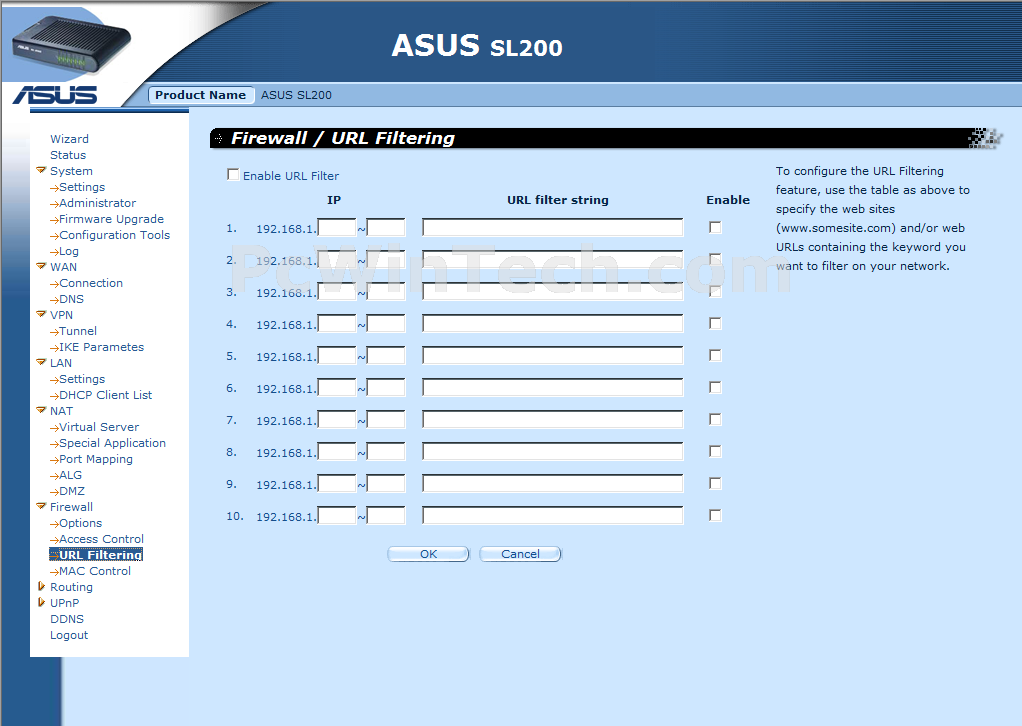1022x726 pixels.
Task: Click the row 7 ending IP field
Action: [386, 419]
